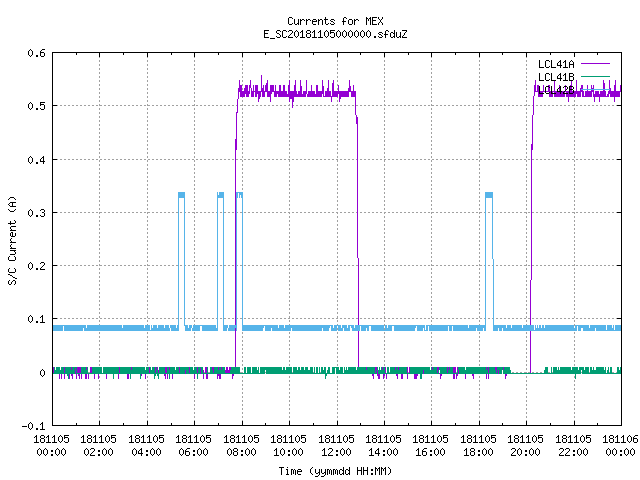Click the x-axis tick label 181105 22:00
Image resolution: width=640 pixels, height=480 pixels.
[573, 446]
